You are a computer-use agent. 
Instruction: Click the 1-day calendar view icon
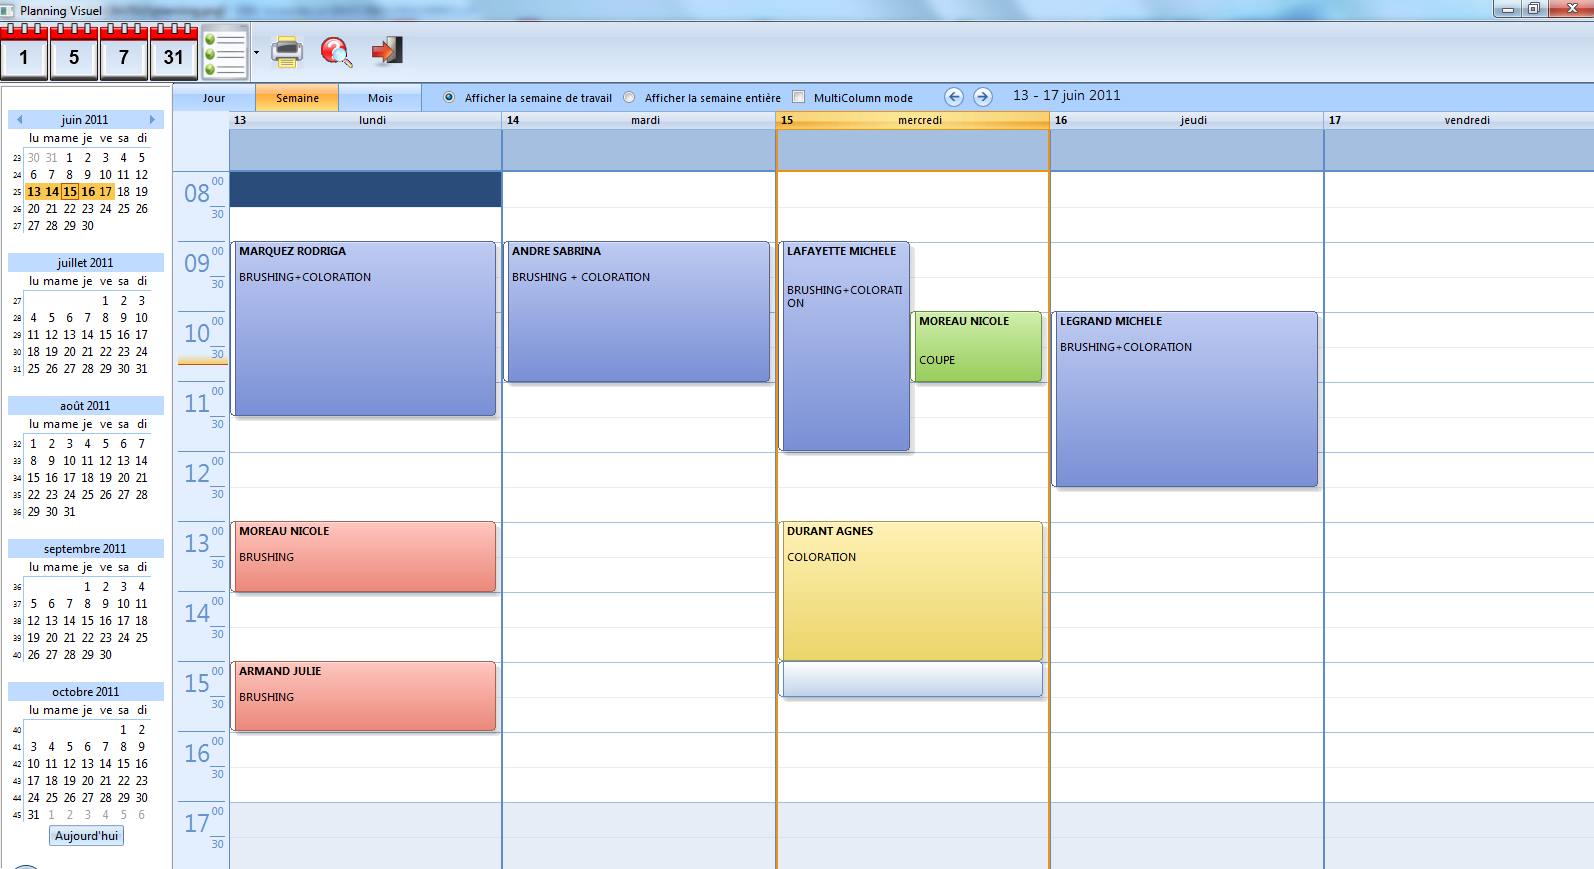tap(24, 53)
